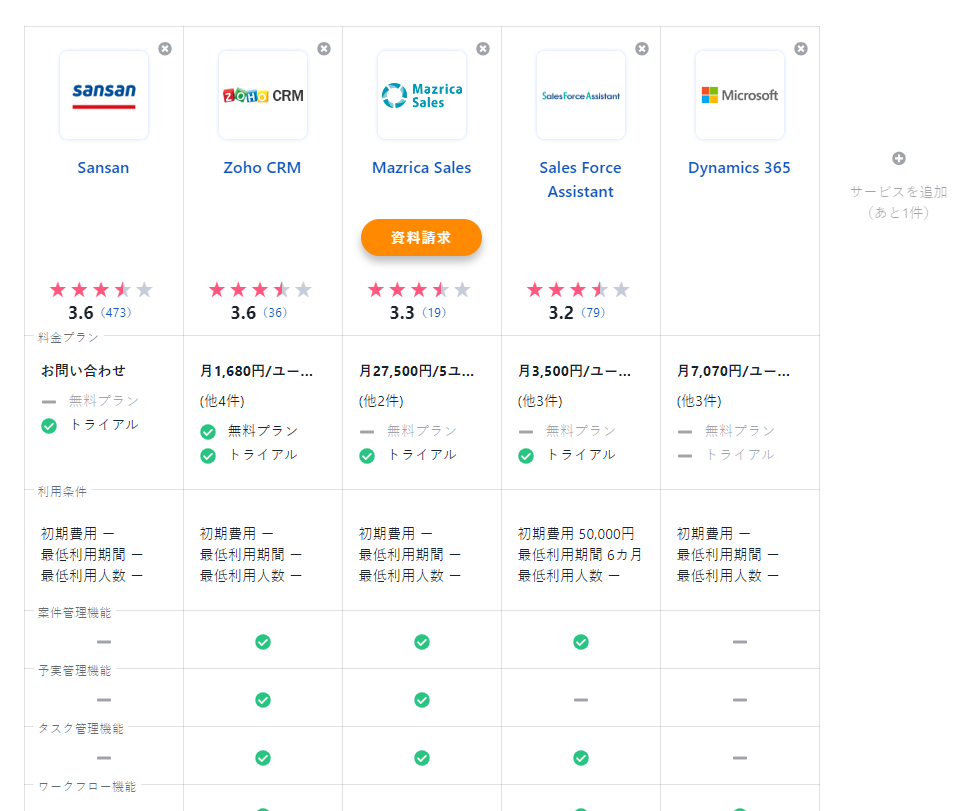Click the (19) review count for Mazrica Sales

pos(435,312)
